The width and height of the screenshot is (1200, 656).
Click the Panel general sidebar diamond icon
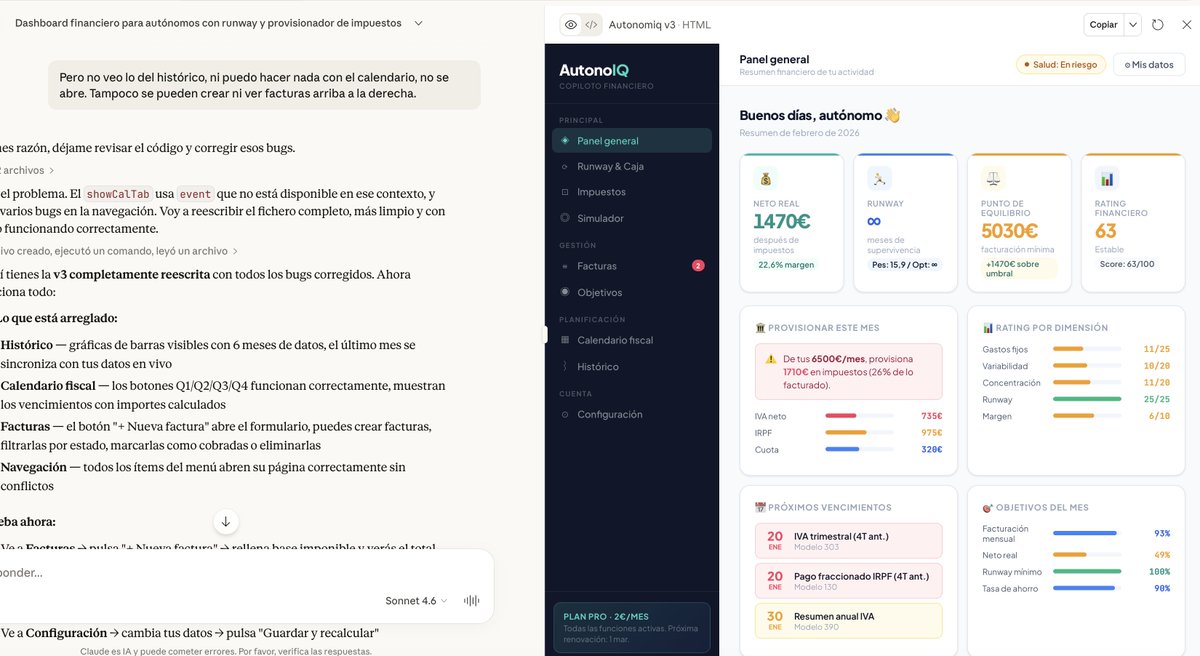[x=565, y=141]
